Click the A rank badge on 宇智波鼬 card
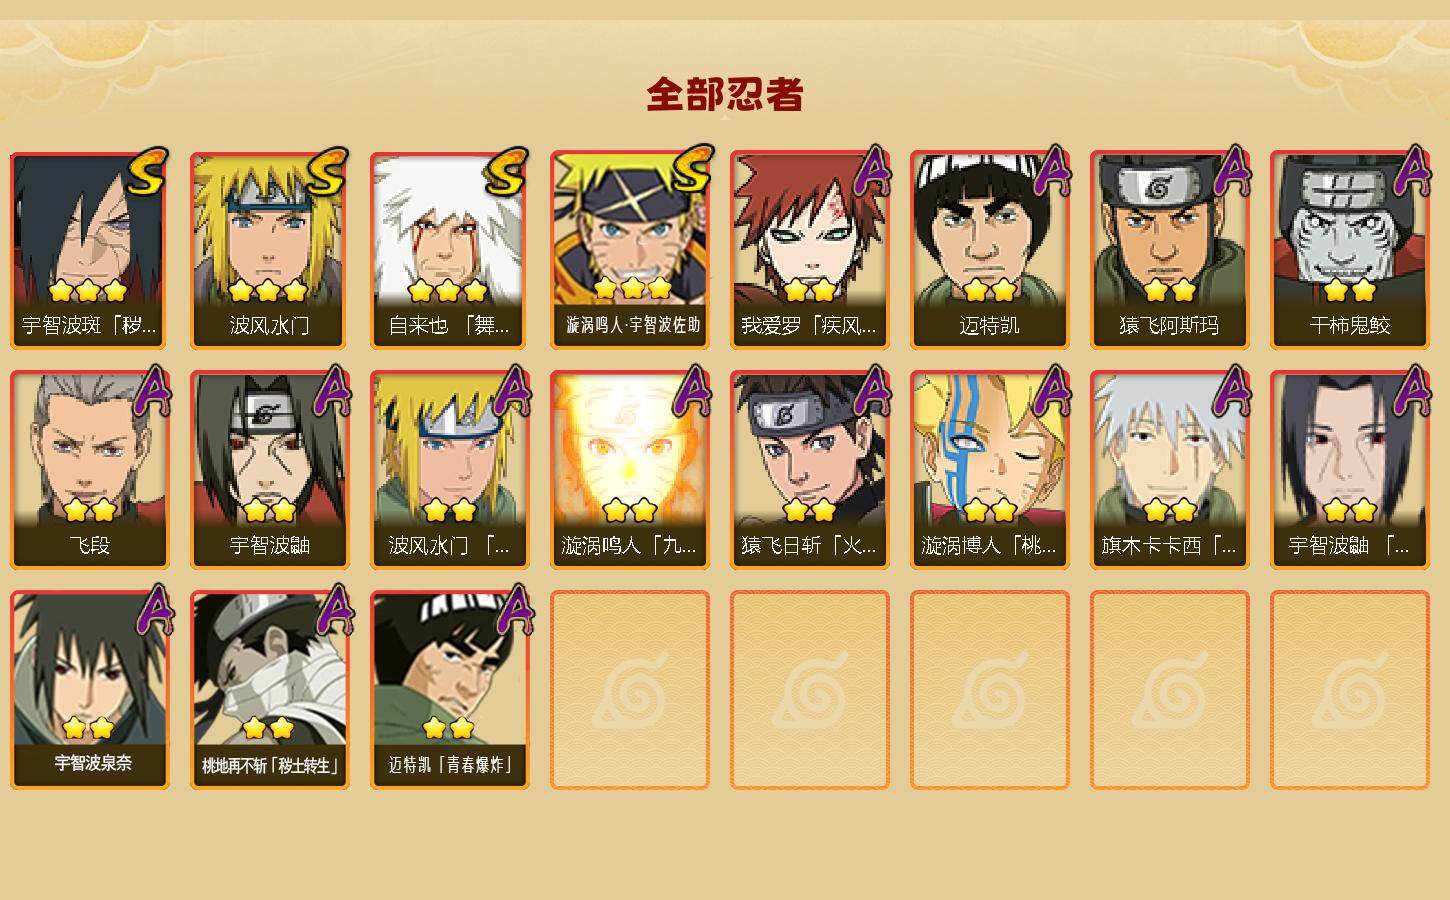The height and width of the screenshot is (900, 1450). (333, 391)
